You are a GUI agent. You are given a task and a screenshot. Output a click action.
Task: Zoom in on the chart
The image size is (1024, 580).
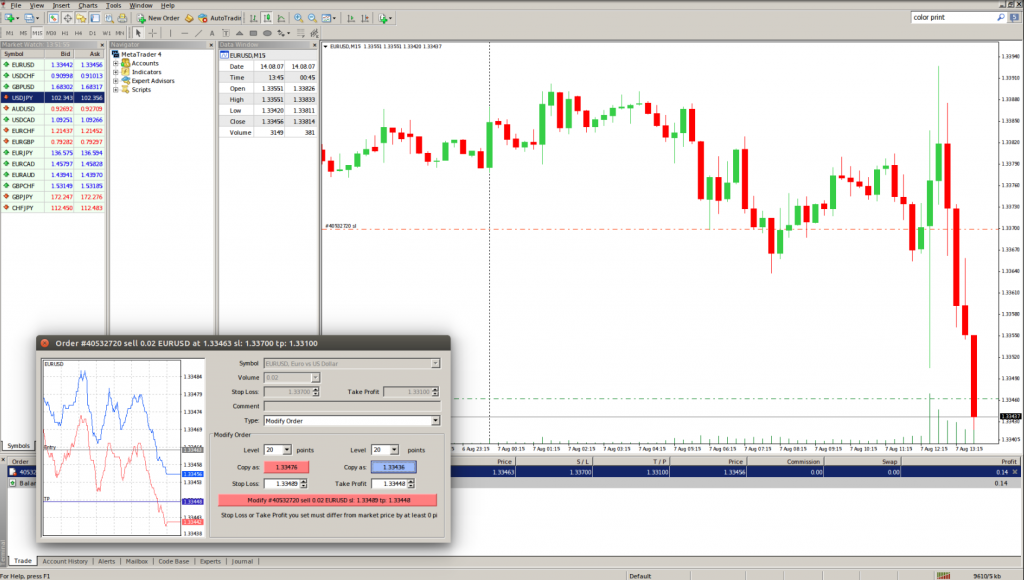click(299, 18)
